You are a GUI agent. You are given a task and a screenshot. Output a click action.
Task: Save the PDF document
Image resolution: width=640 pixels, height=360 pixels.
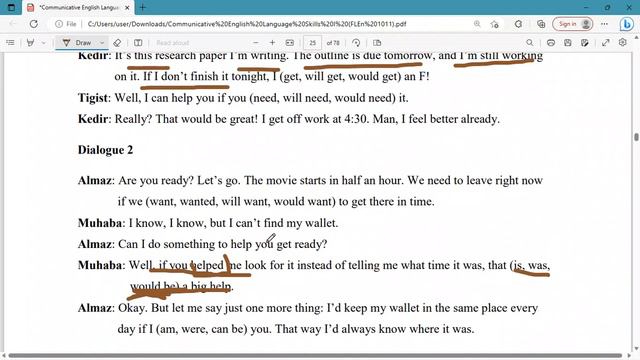[567, 42]
